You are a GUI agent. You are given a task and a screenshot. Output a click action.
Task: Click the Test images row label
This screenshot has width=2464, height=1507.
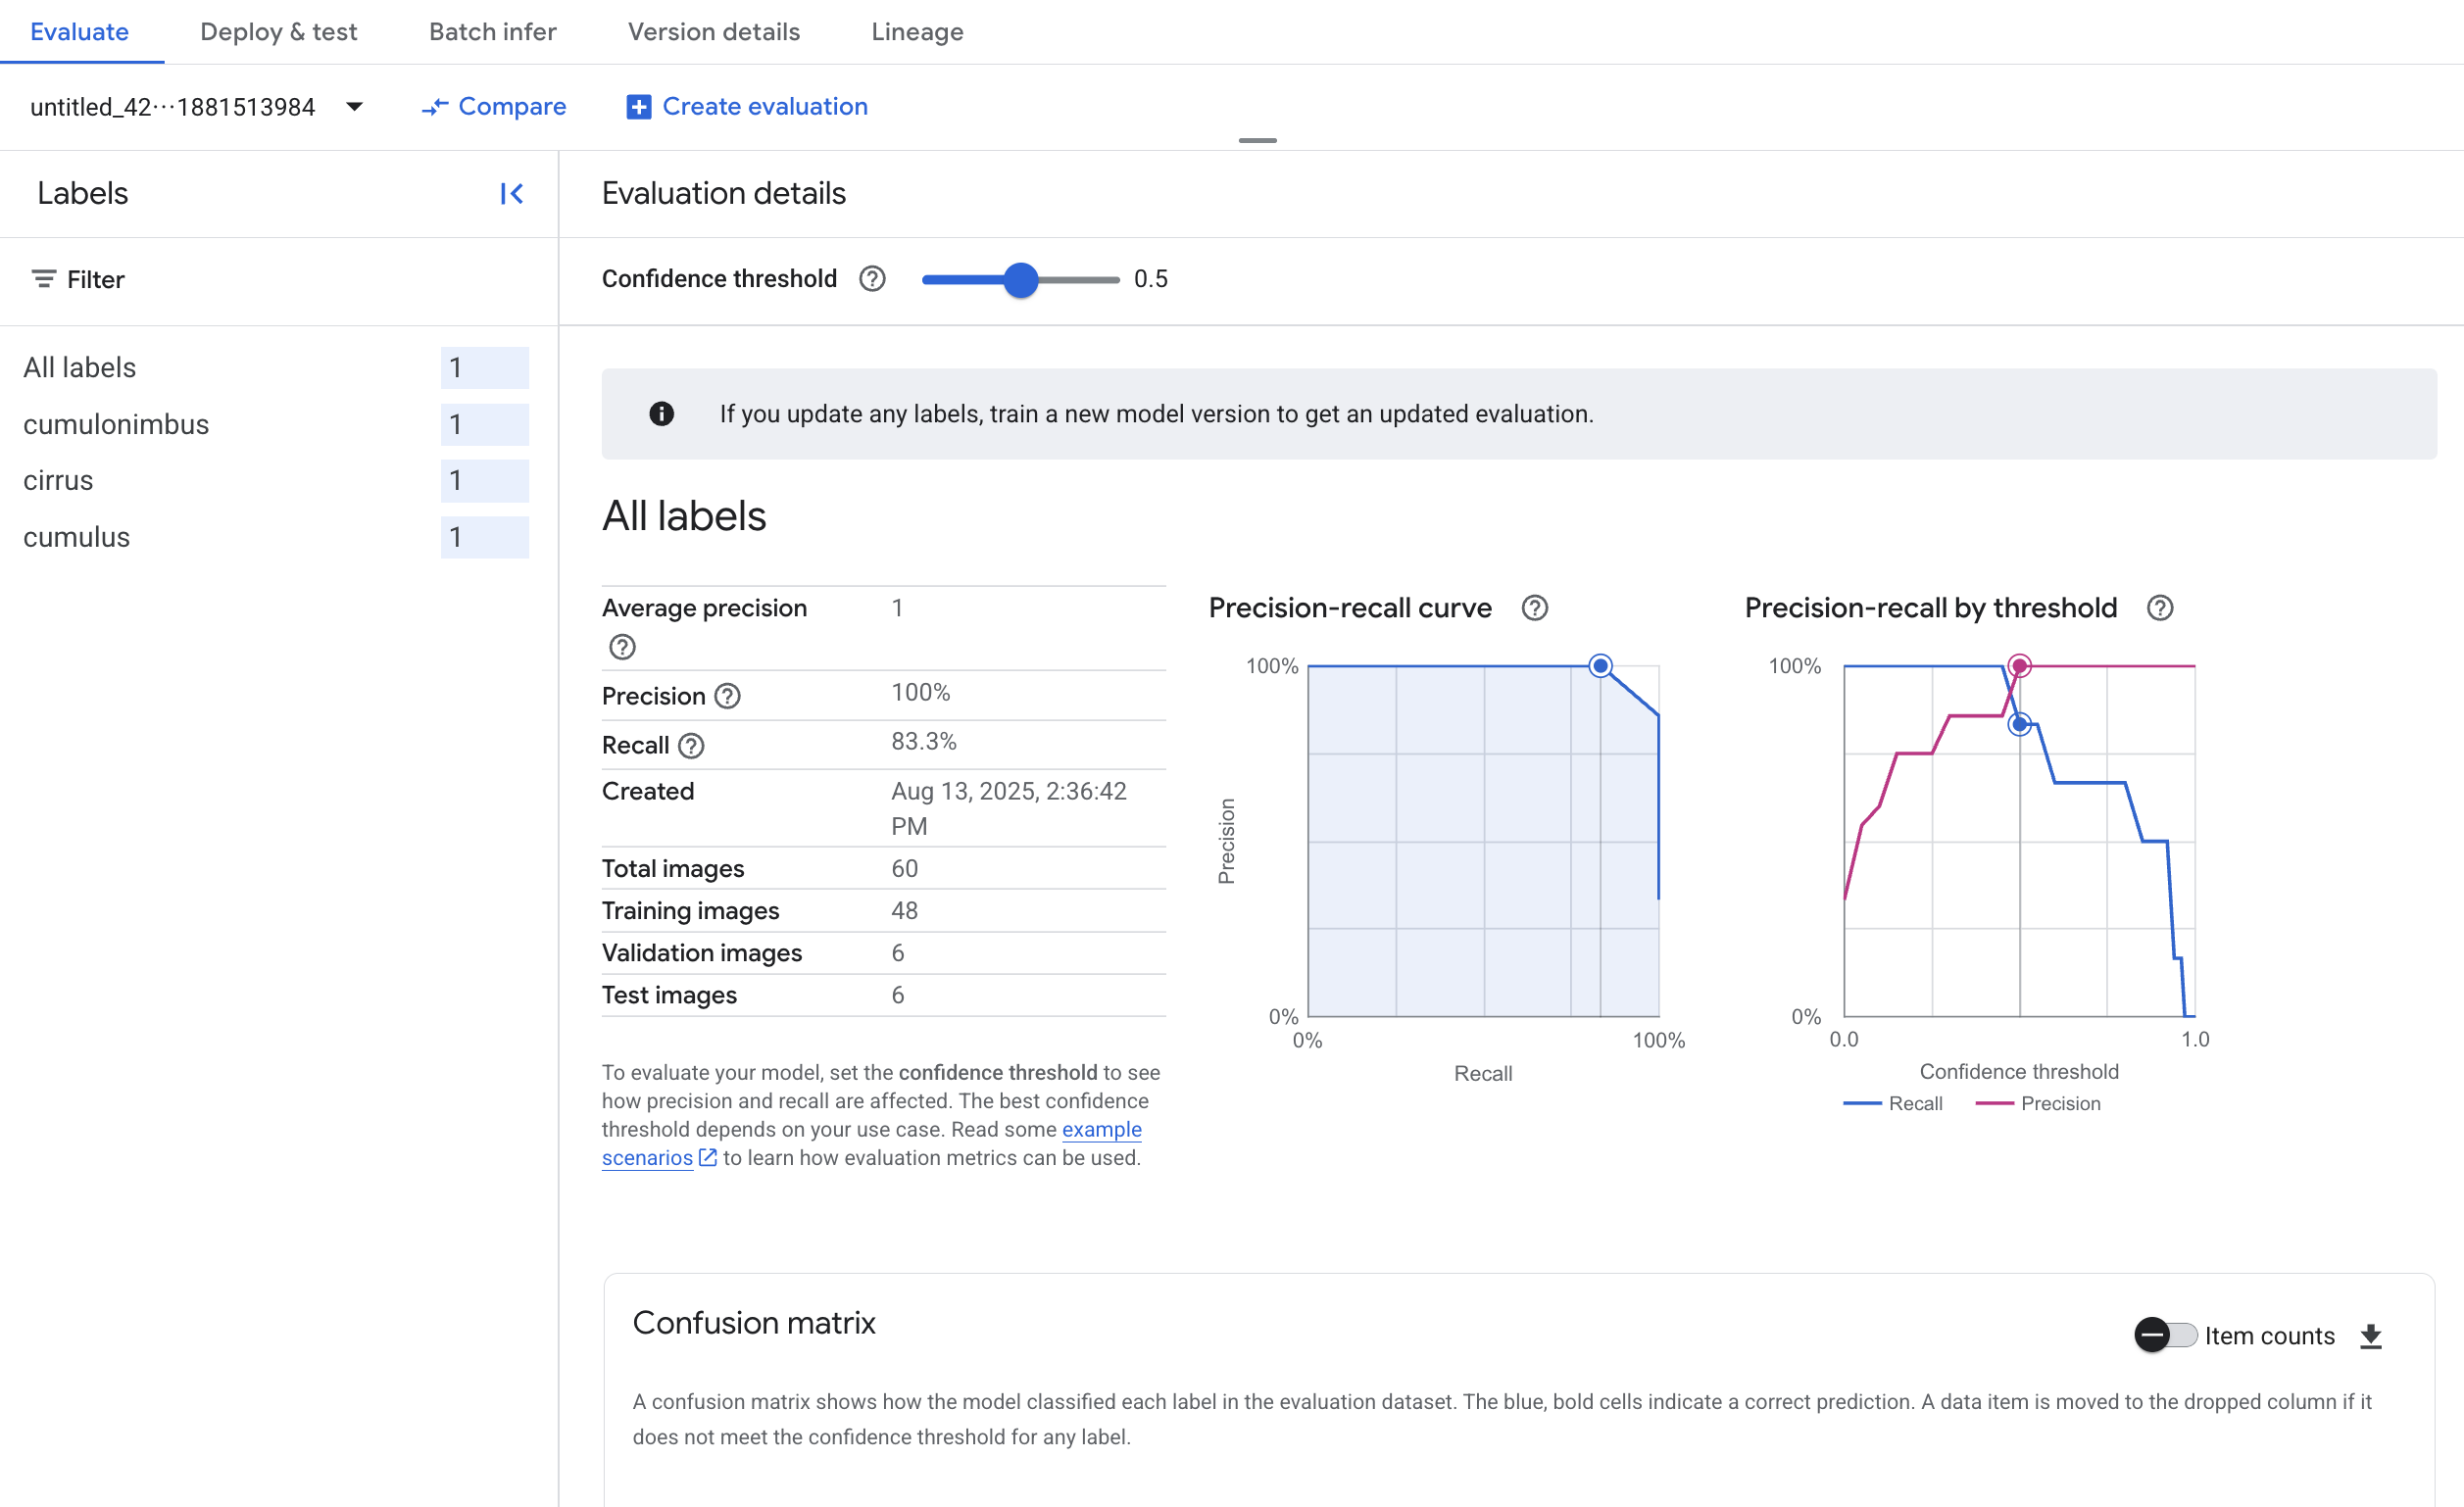pyautogui.click(x=669, y=995)
